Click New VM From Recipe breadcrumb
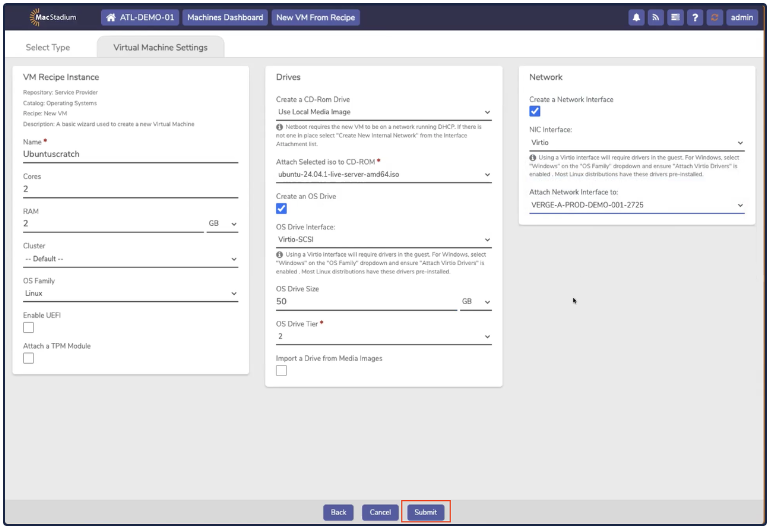 (315, 17)
